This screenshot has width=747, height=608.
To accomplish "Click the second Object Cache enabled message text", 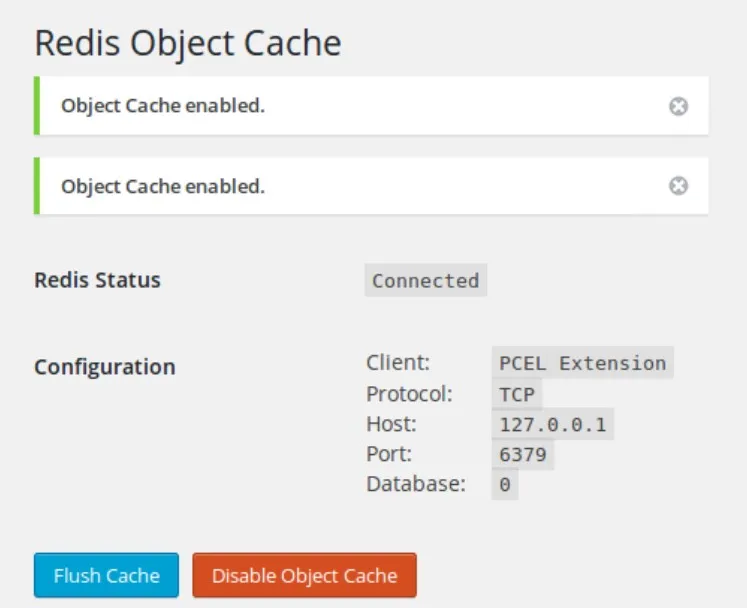I will (x=163, y=186).
